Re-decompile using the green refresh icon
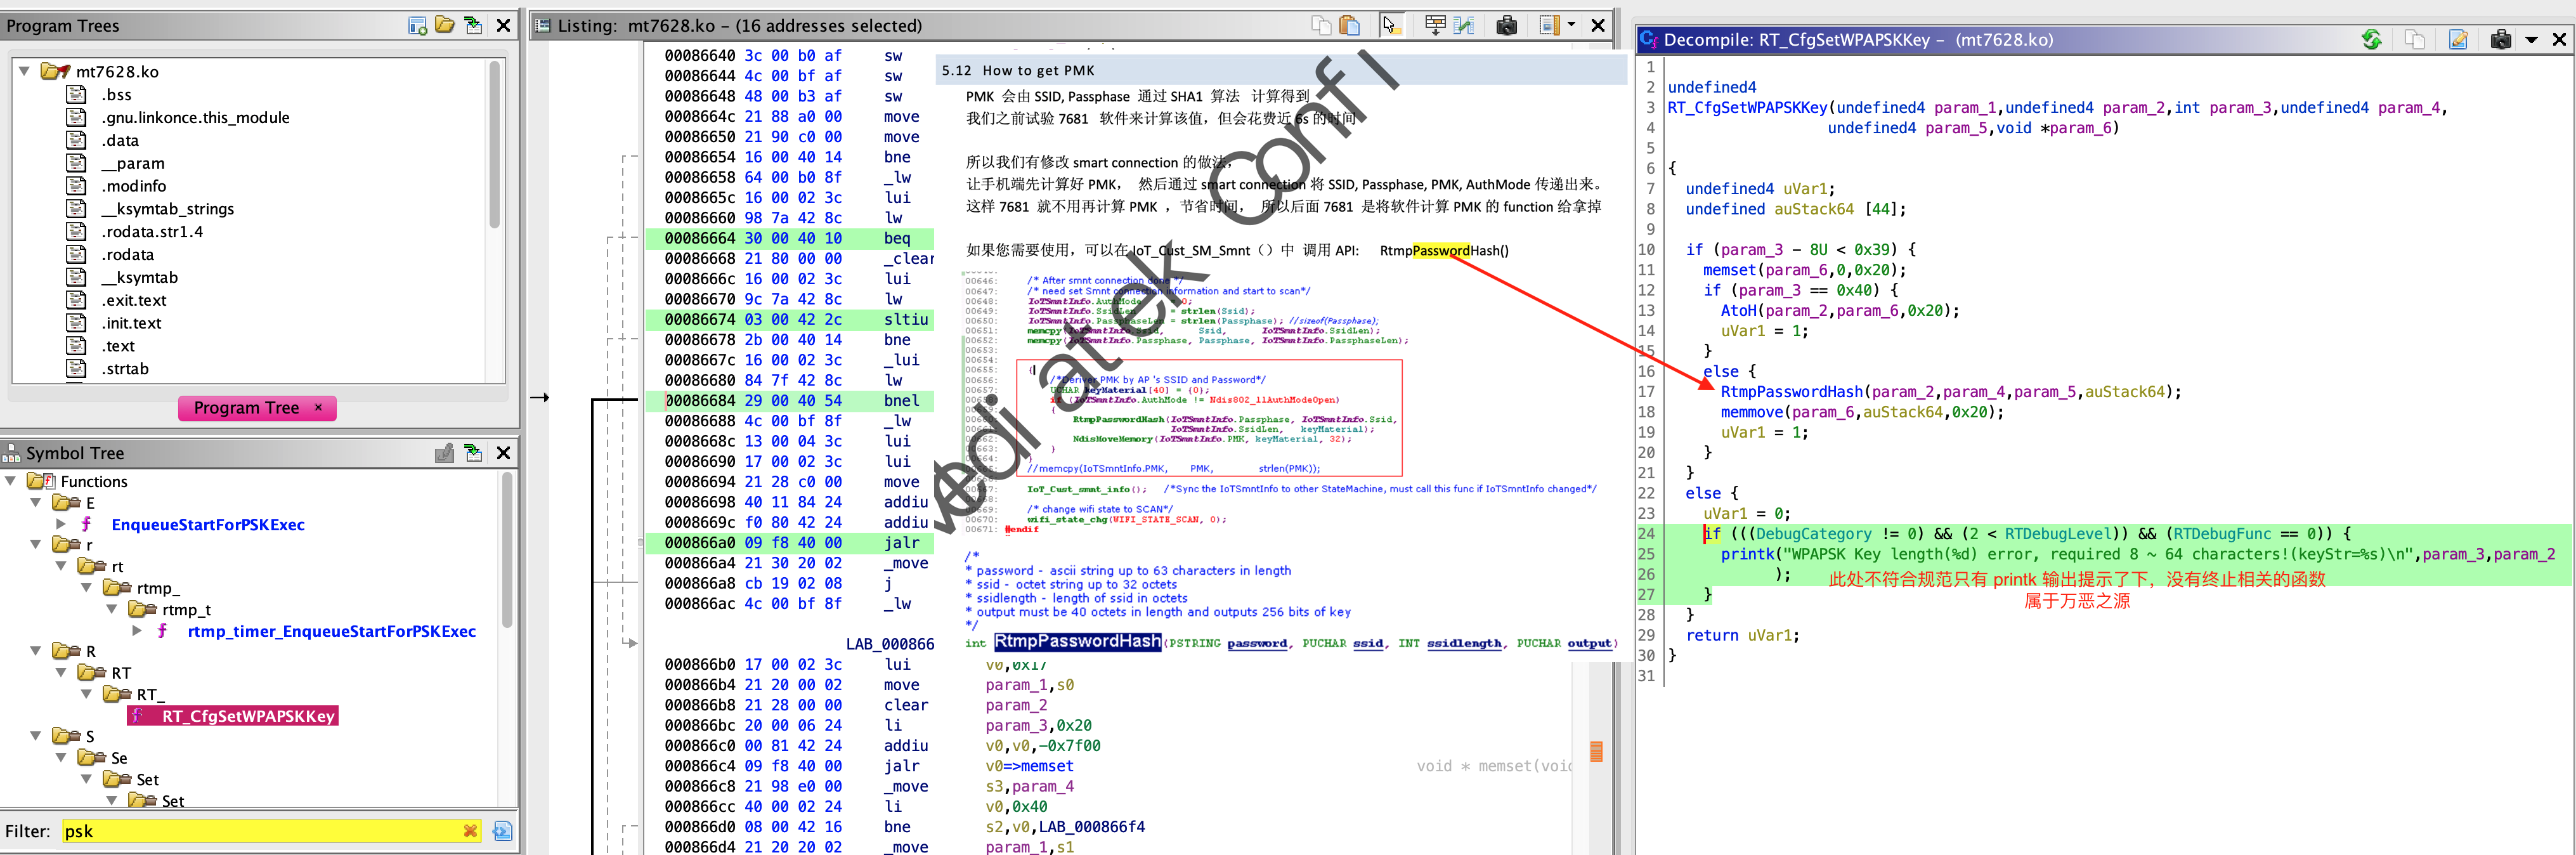This screenshot has width=2576, height=855. (2371, 39)
